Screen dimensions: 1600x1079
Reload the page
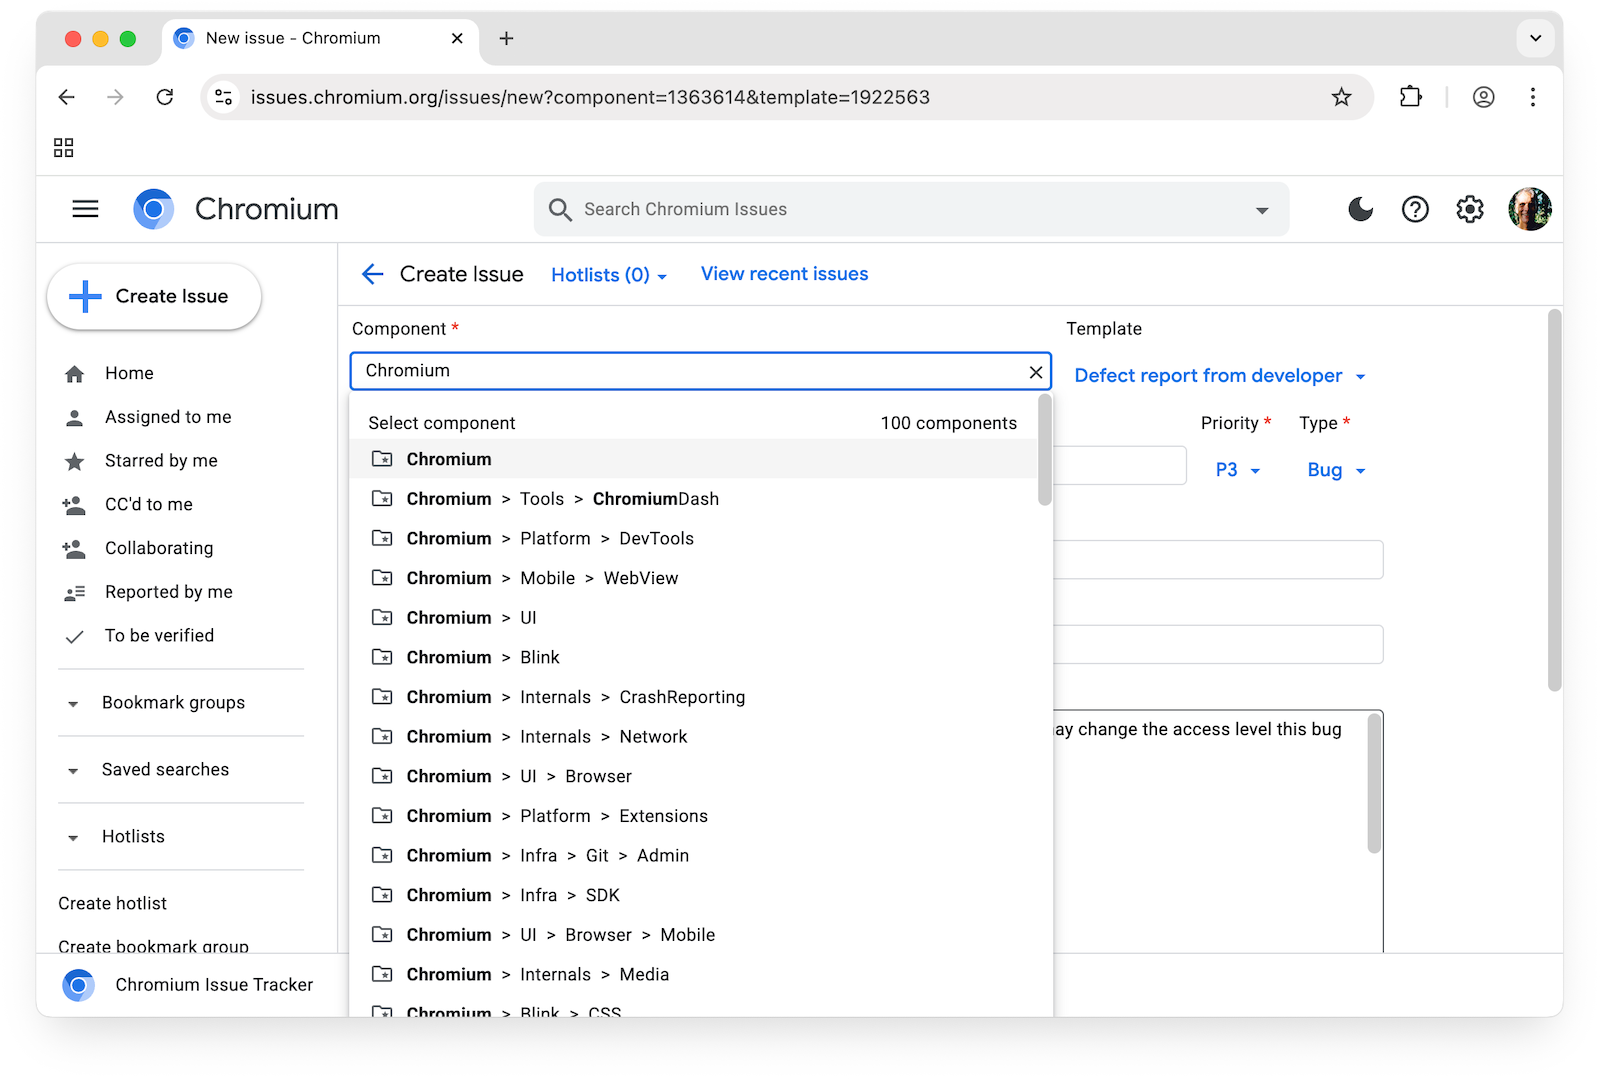(165, 97)
